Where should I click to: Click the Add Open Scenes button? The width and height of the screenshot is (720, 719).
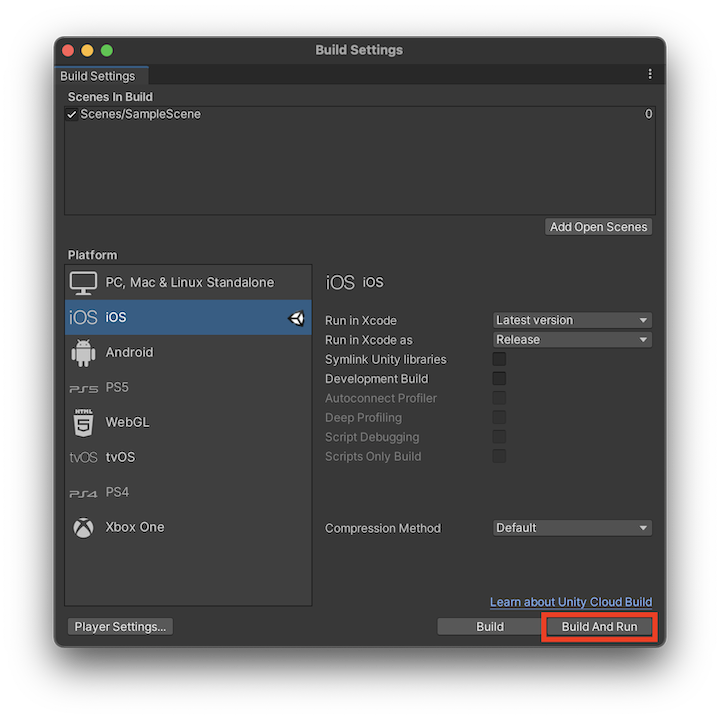598,227
